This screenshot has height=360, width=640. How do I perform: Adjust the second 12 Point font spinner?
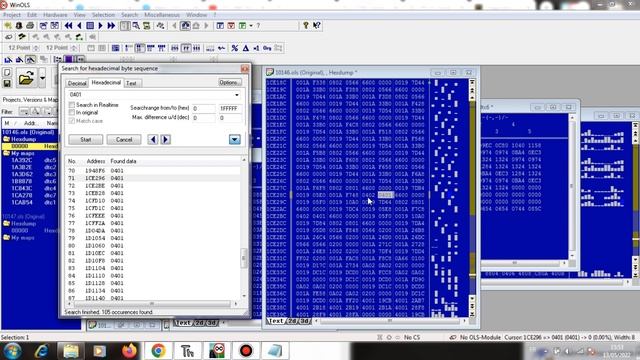tap(73, 48)
